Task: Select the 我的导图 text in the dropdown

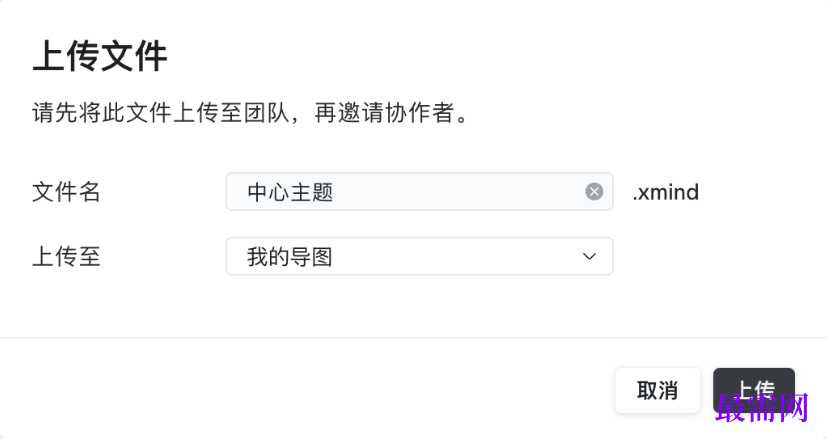Action: [290, 257]
